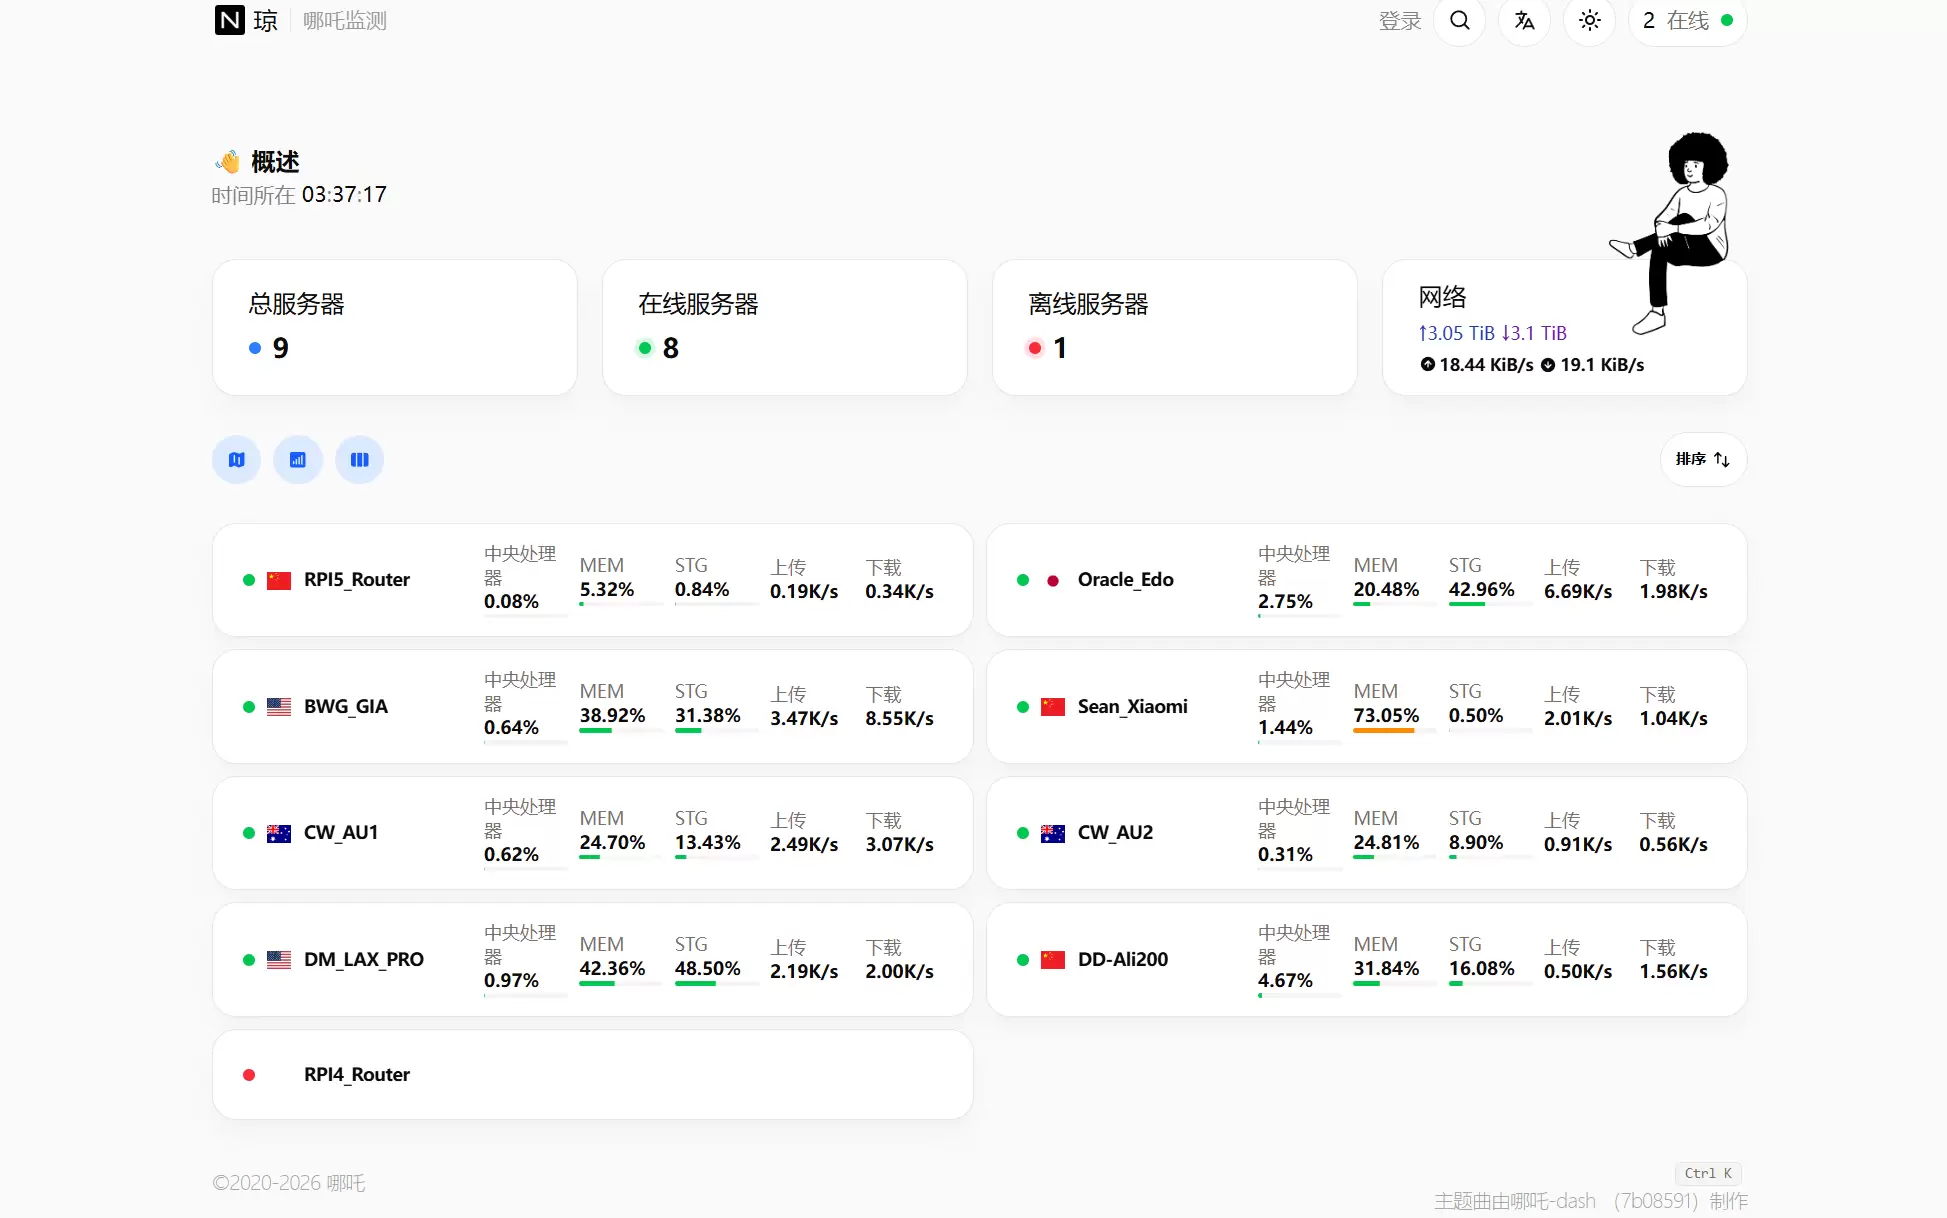Click the search magnifier icon
1947x1218 pixels.
pos(1459,21)
